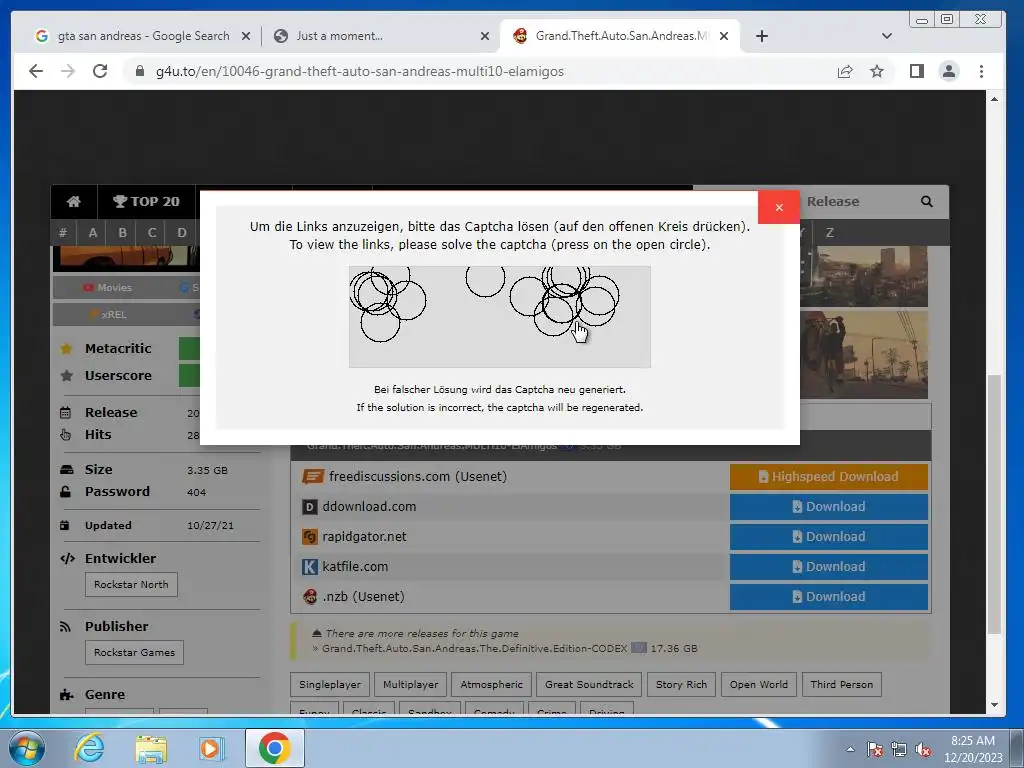The width and height of the screenshot is (1024, 768).
Task: Select Great Soundtrack tag
Action: 589,684
